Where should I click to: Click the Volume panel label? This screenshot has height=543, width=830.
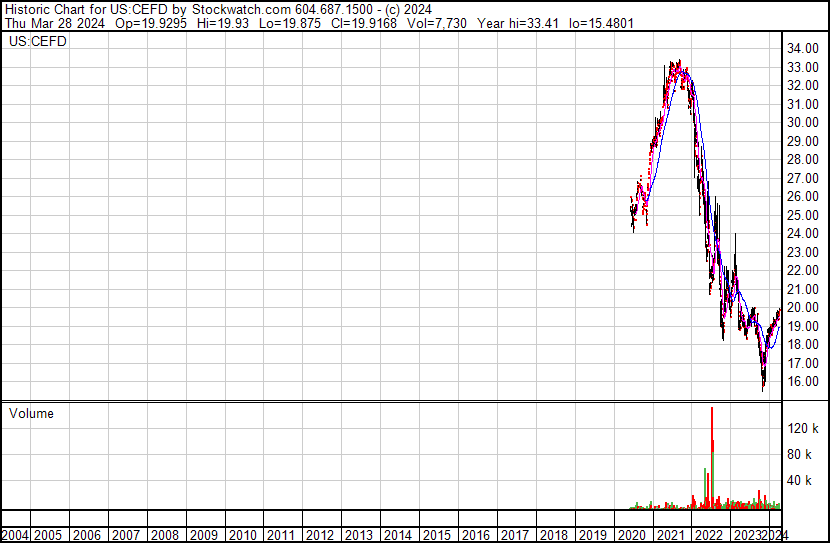(x=31, y=414)
